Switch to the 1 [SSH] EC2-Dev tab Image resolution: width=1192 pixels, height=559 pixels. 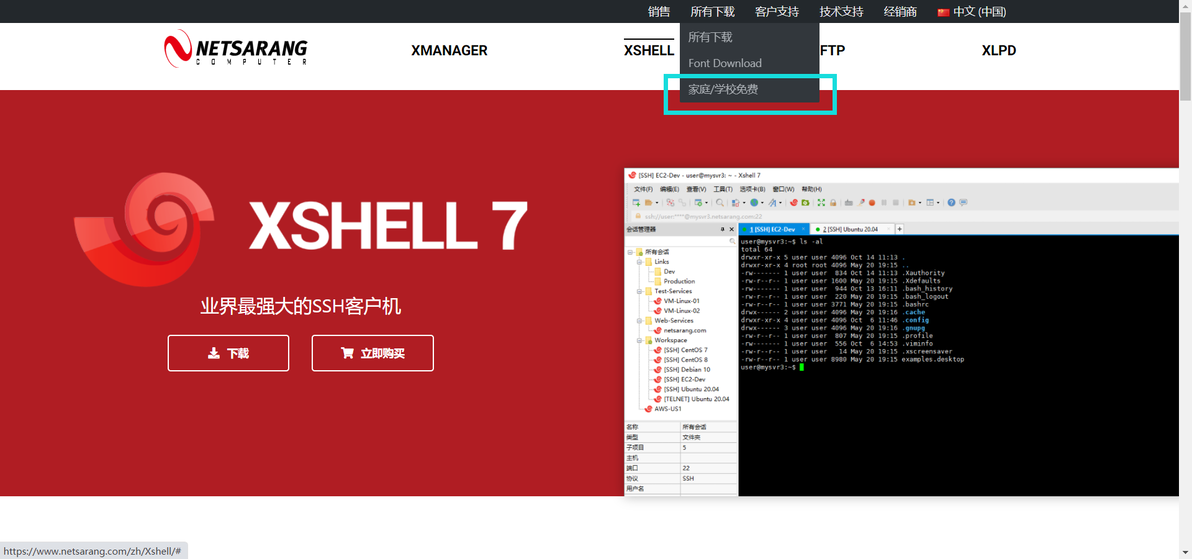(x=772, y=229)
